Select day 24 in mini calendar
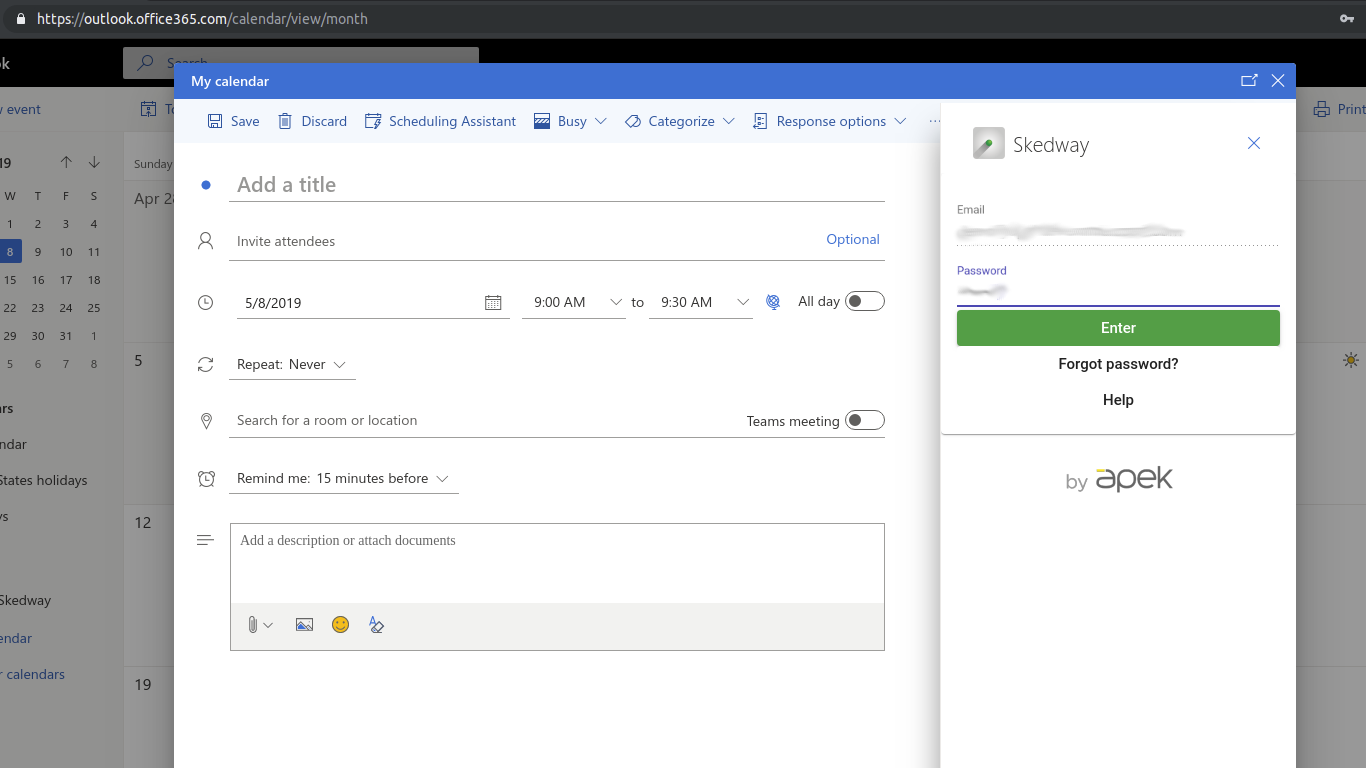This screenshot has width=1366, height=768. tap(66, 308)
